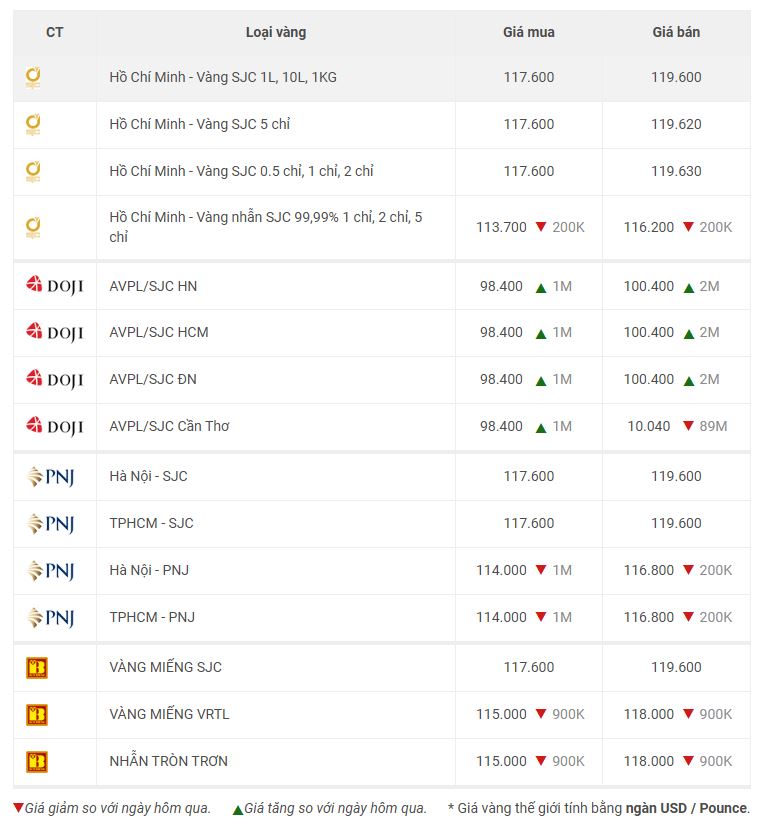Click green up arrow in AVPL/SJC HN buy price

(541, 288)
